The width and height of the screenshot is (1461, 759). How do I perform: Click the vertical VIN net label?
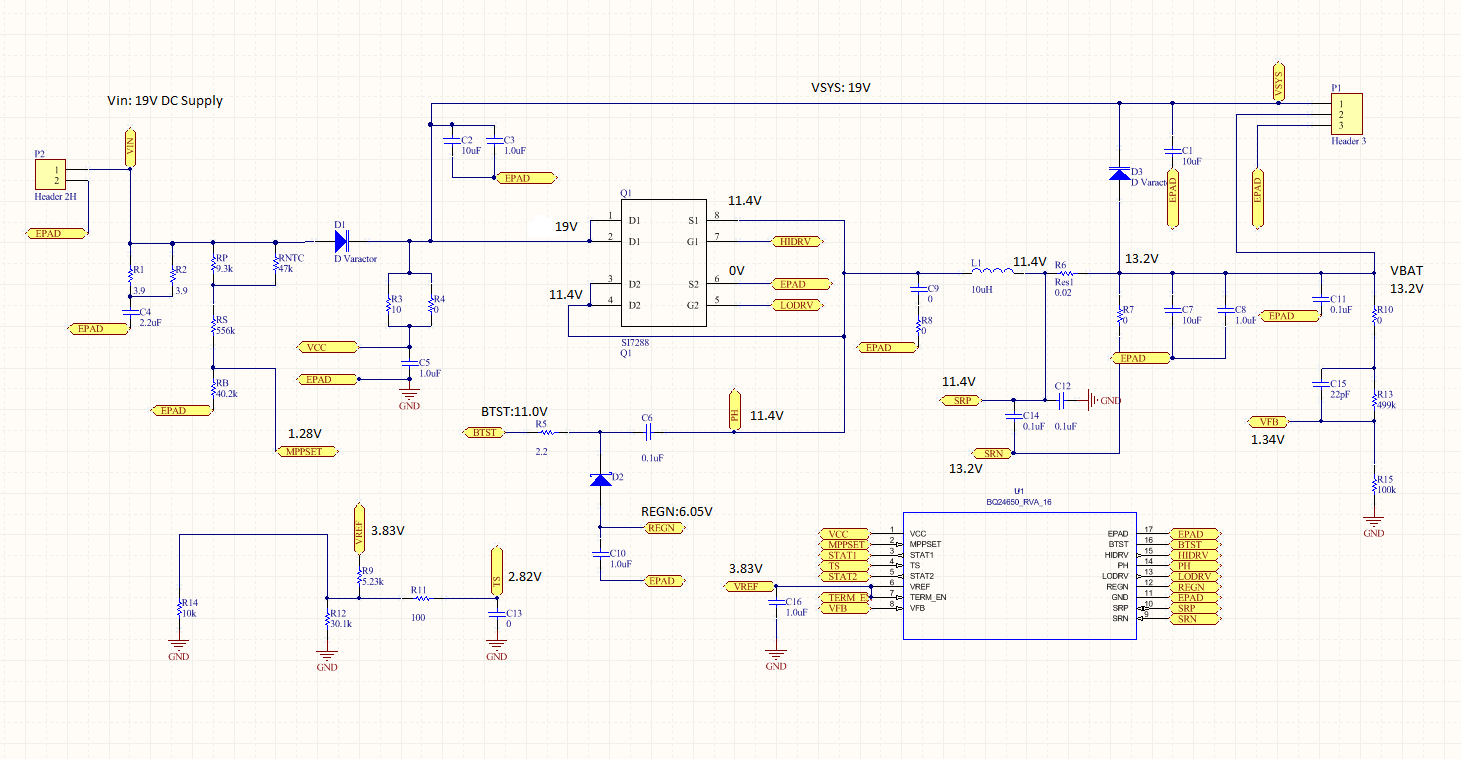pos(129,146)
